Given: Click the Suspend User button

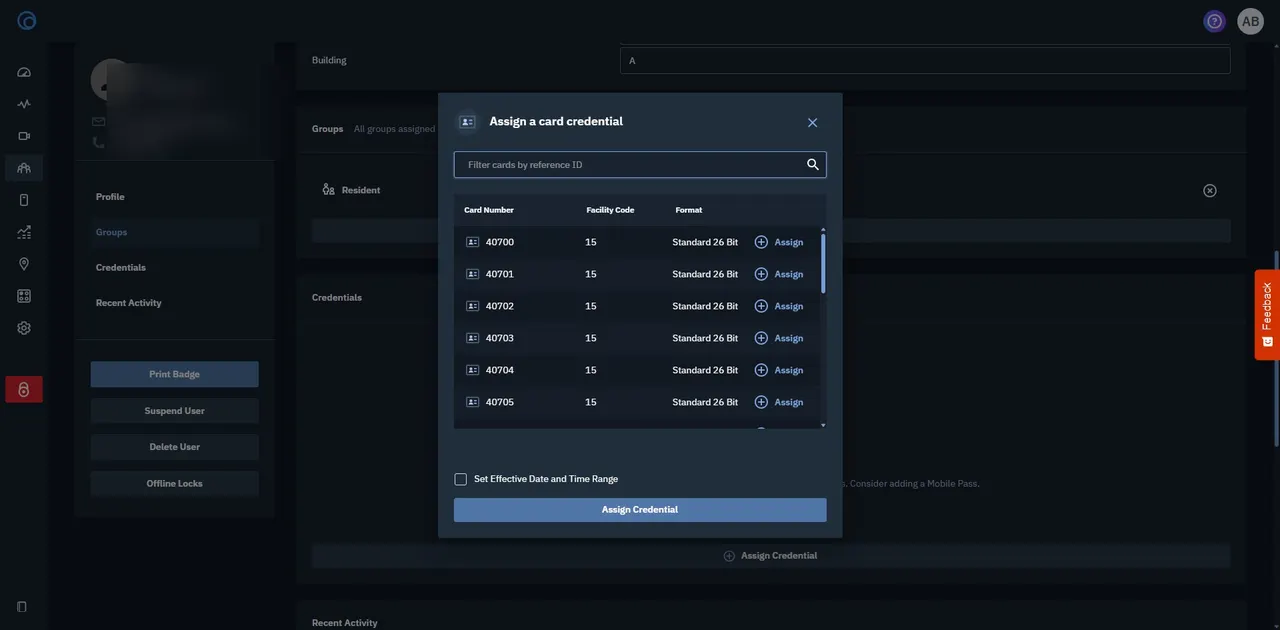Looking at the screenshot, I should [175, 411].
